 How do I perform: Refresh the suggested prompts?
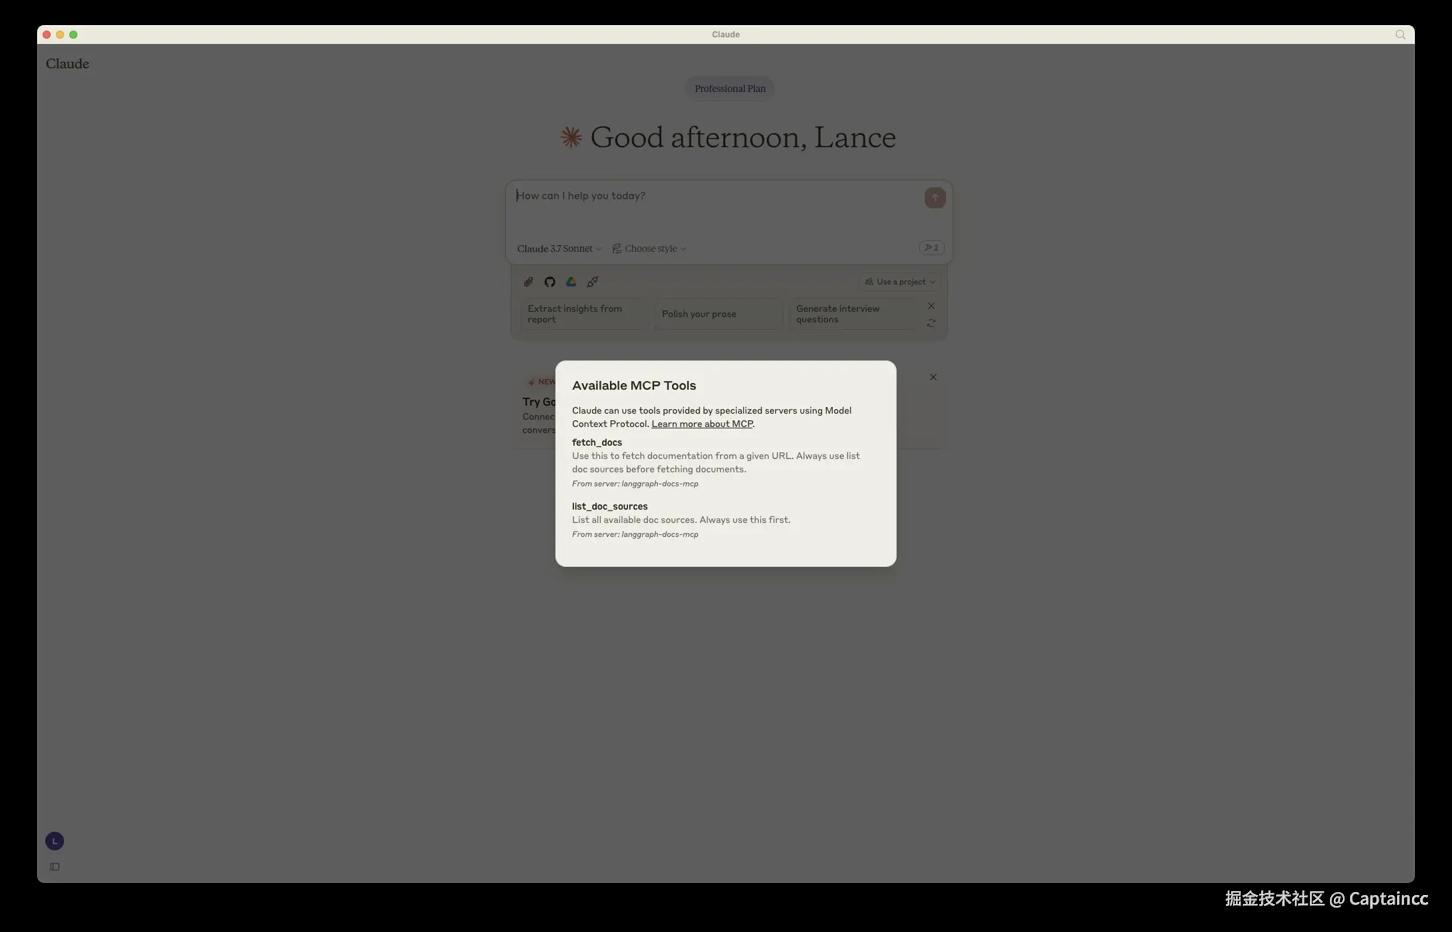(931, 323)
